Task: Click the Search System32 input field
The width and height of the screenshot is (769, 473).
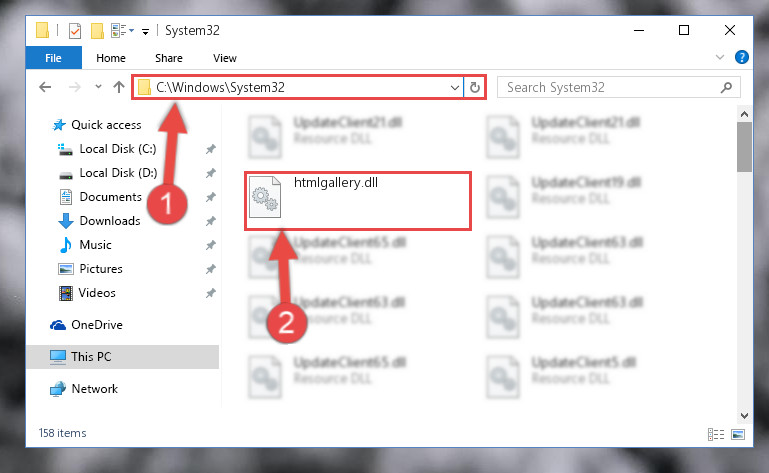Action: point(611,87)
